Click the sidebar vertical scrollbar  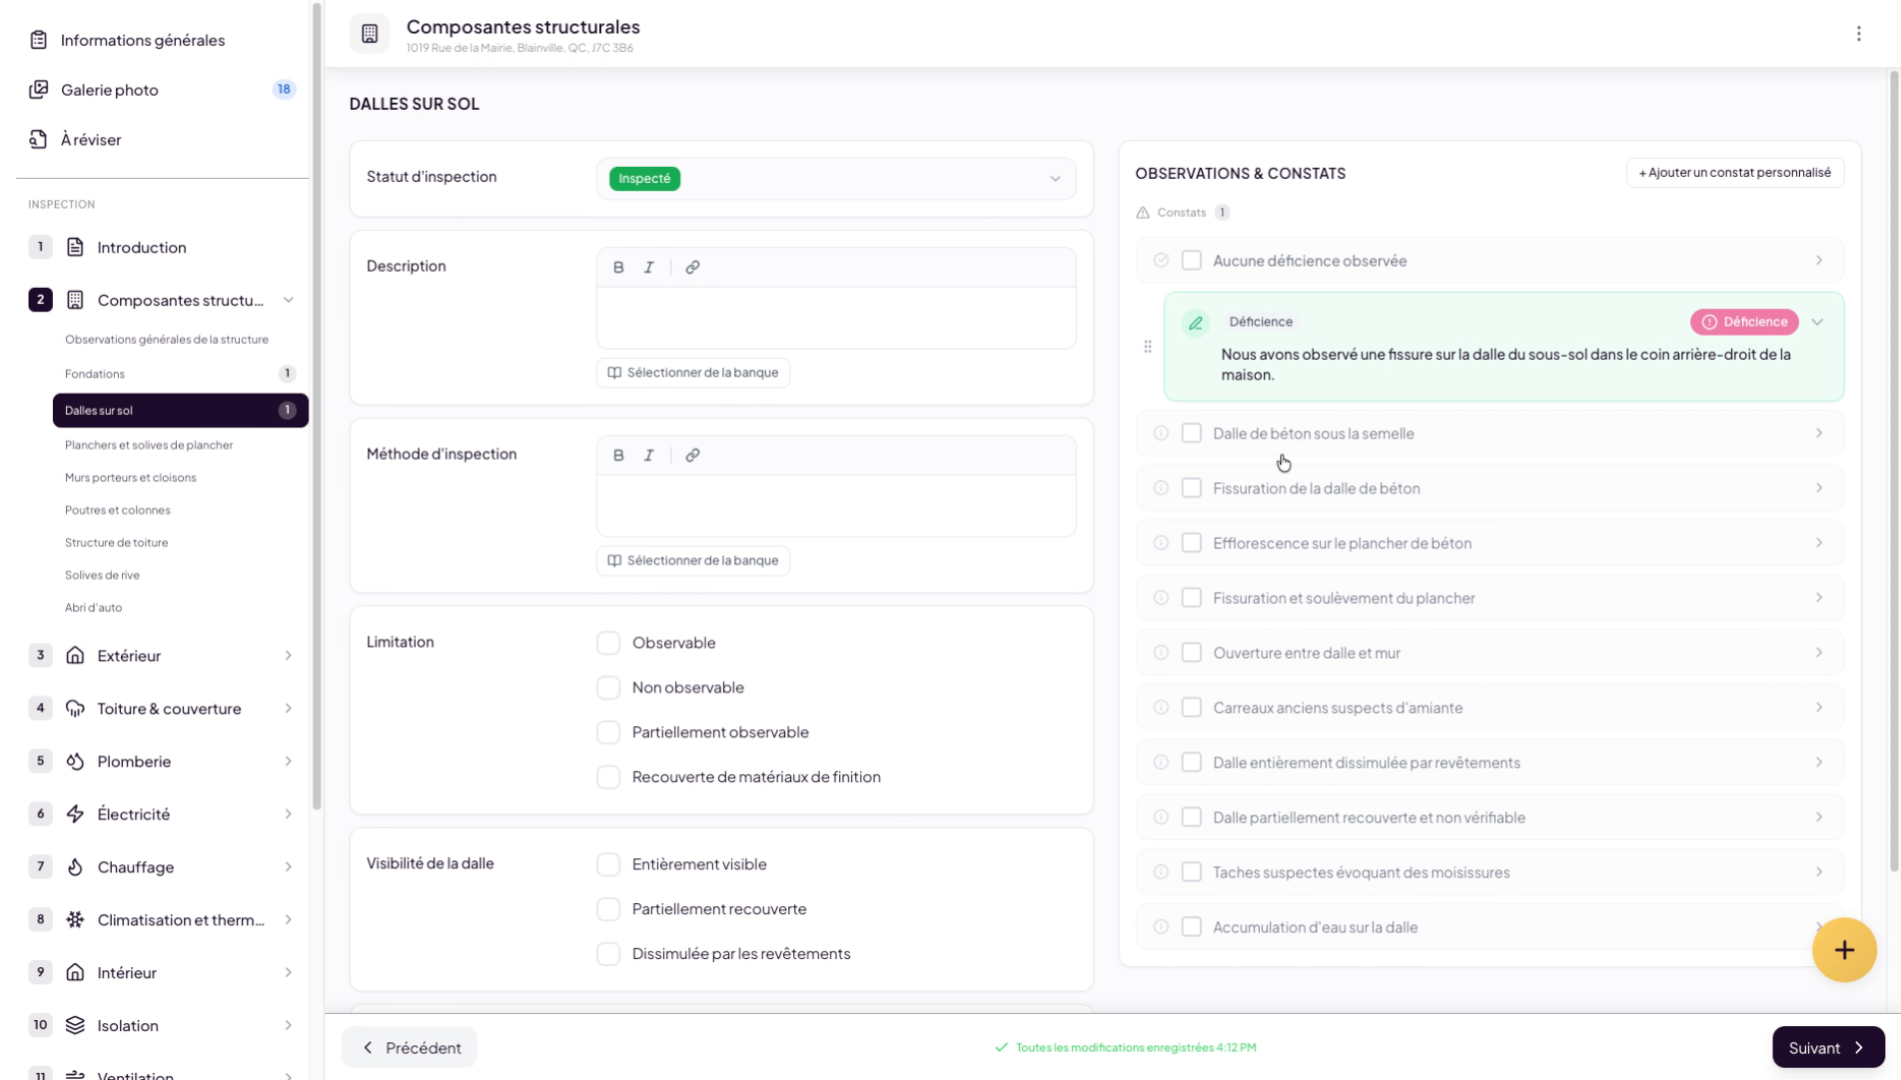pyautogui.click(x=317, y=400)
